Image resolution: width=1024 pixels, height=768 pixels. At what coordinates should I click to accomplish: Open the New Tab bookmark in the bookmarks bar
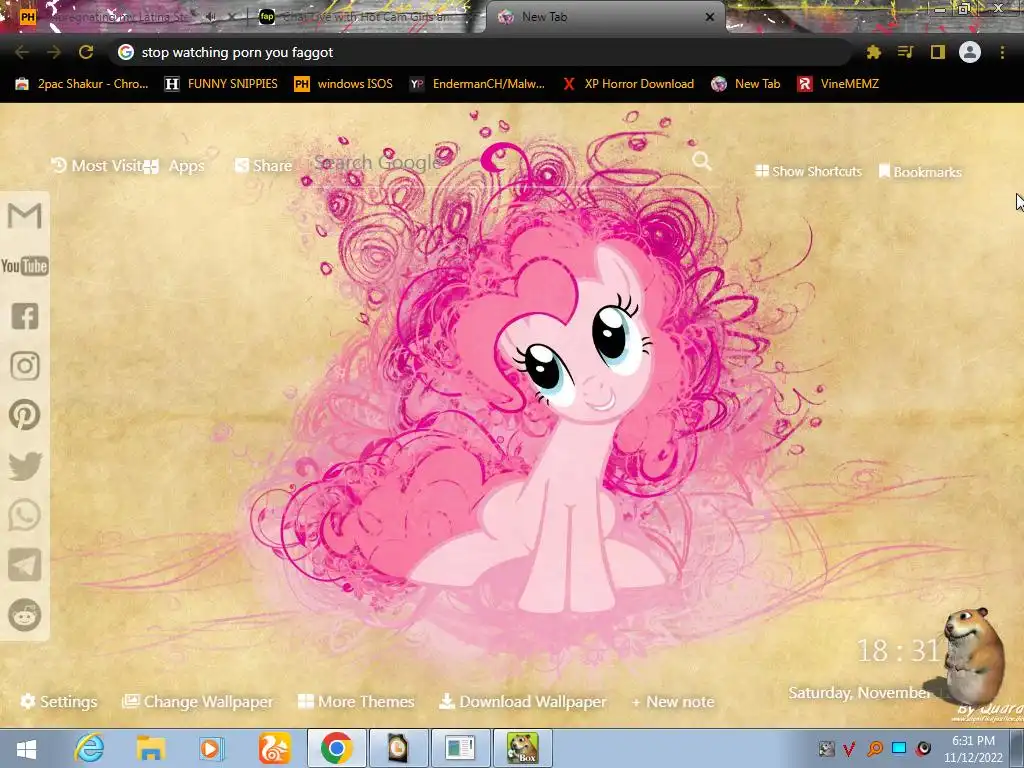(746, 84)
